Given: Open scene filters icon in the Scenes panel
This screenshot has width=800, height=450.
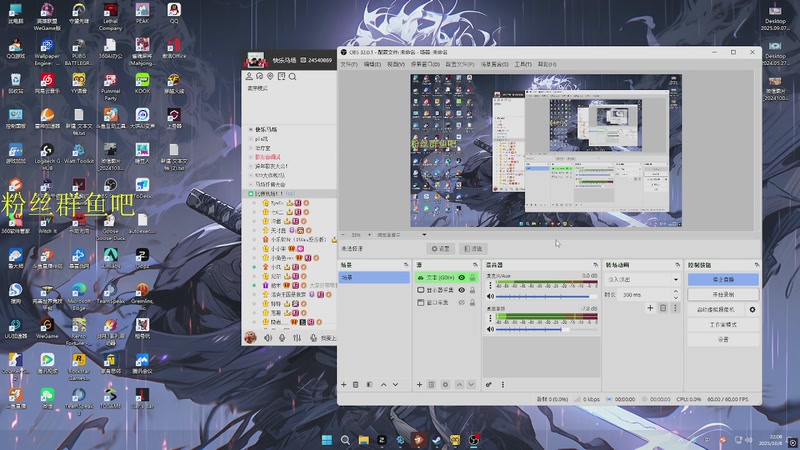Looking at the screenshot, I should [x=369, y=385].
